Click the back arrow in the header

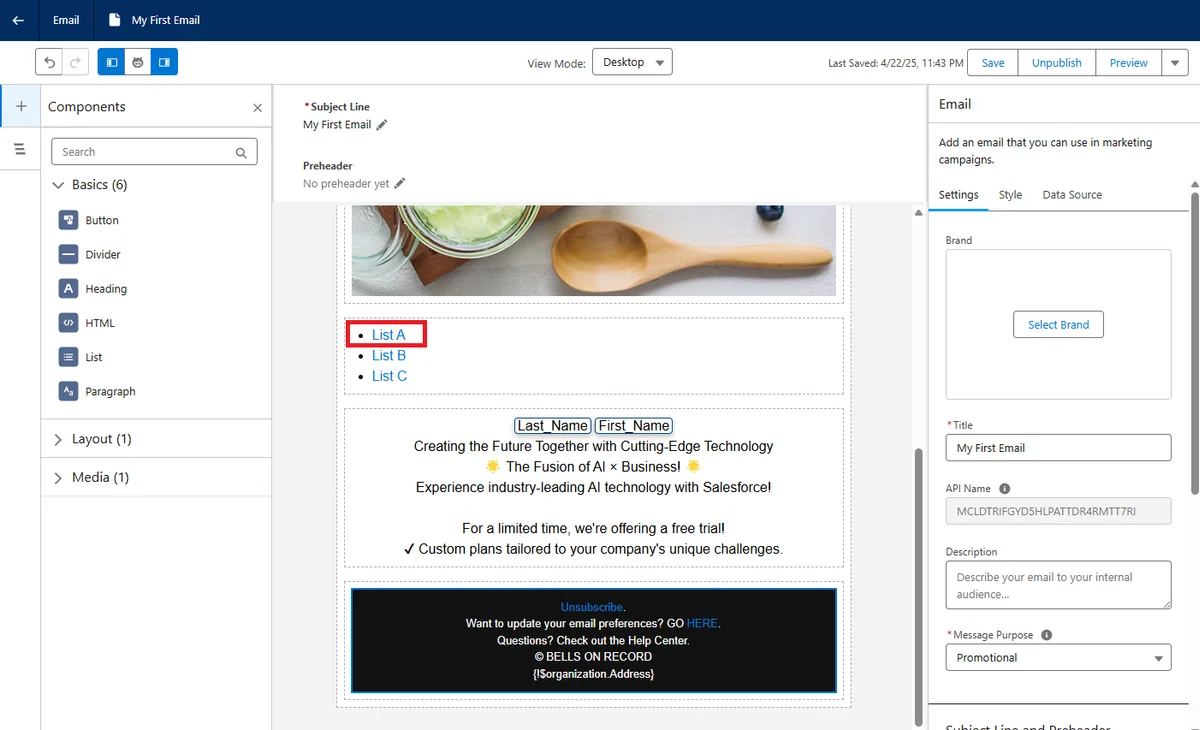(18, 20)
